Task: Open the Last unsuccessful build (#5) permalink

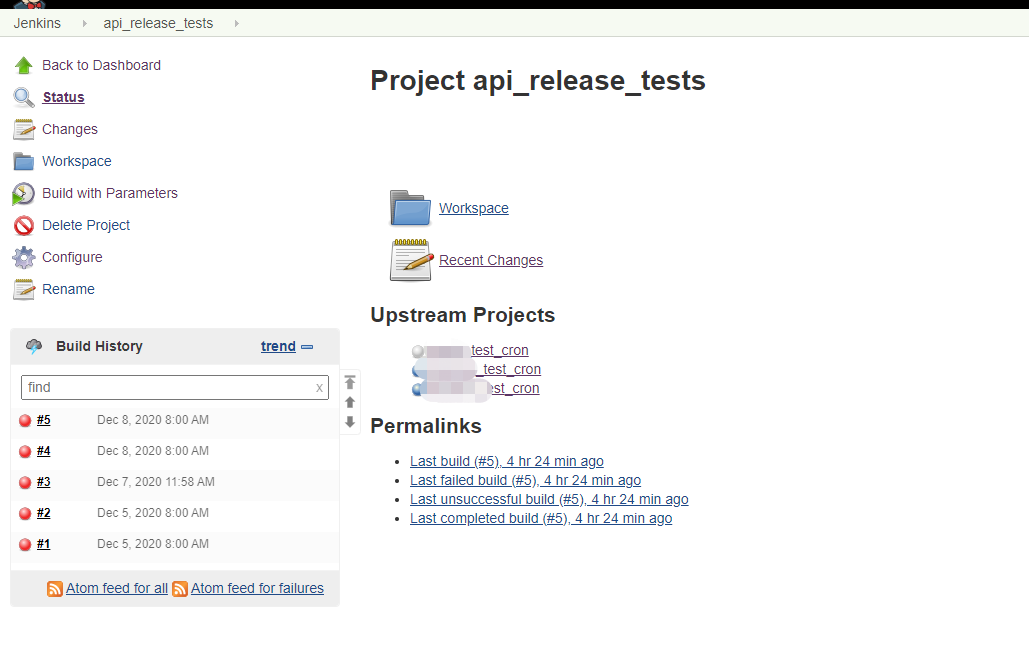Action: click(x=549, y=500)
